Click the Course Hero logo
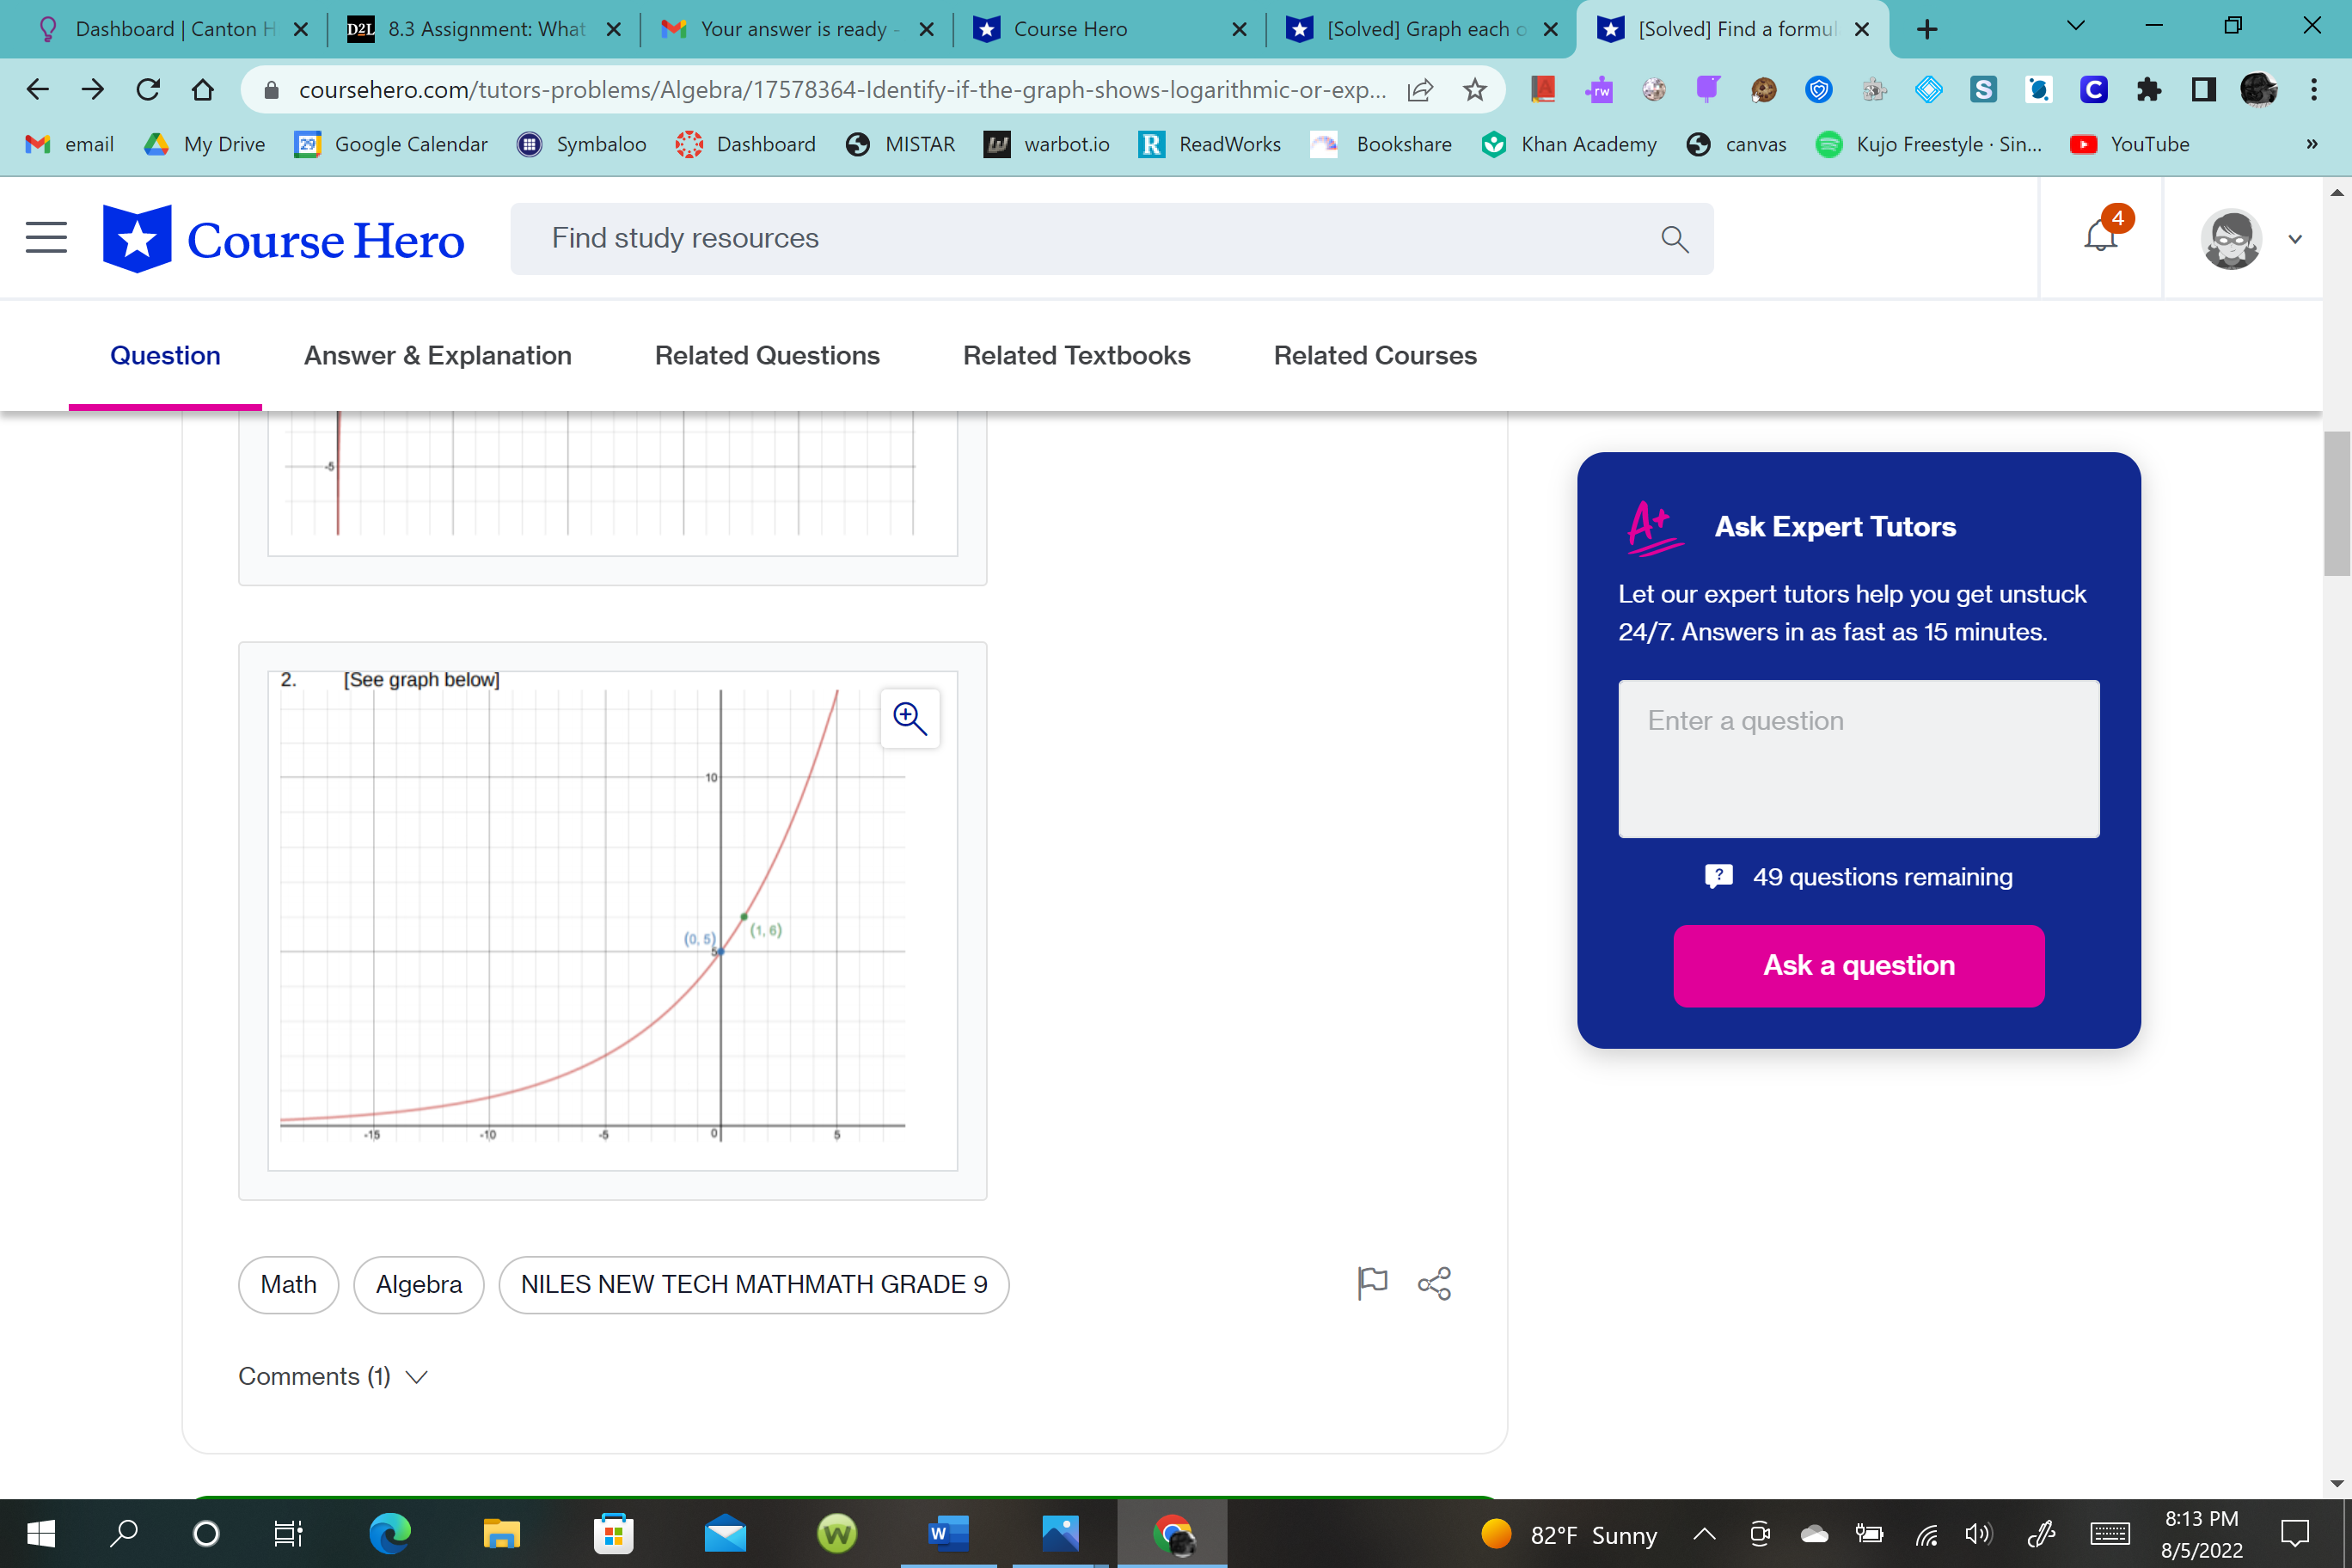 [x=284, y=239]
